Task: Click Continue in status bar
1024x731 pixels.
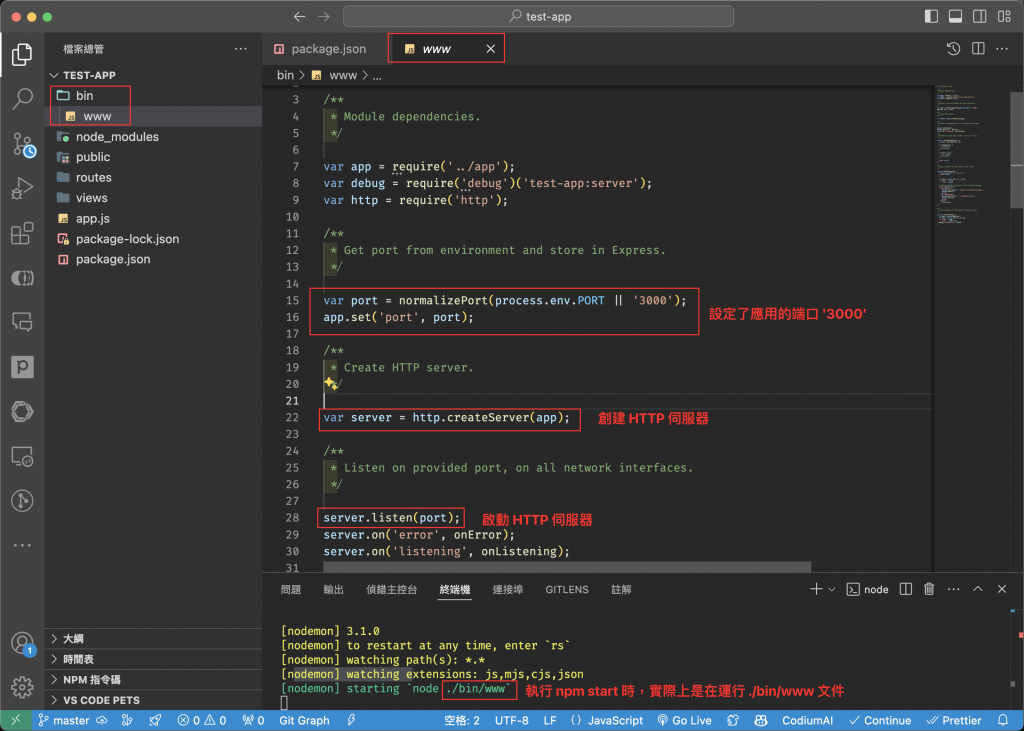Action: pos(880,721)
